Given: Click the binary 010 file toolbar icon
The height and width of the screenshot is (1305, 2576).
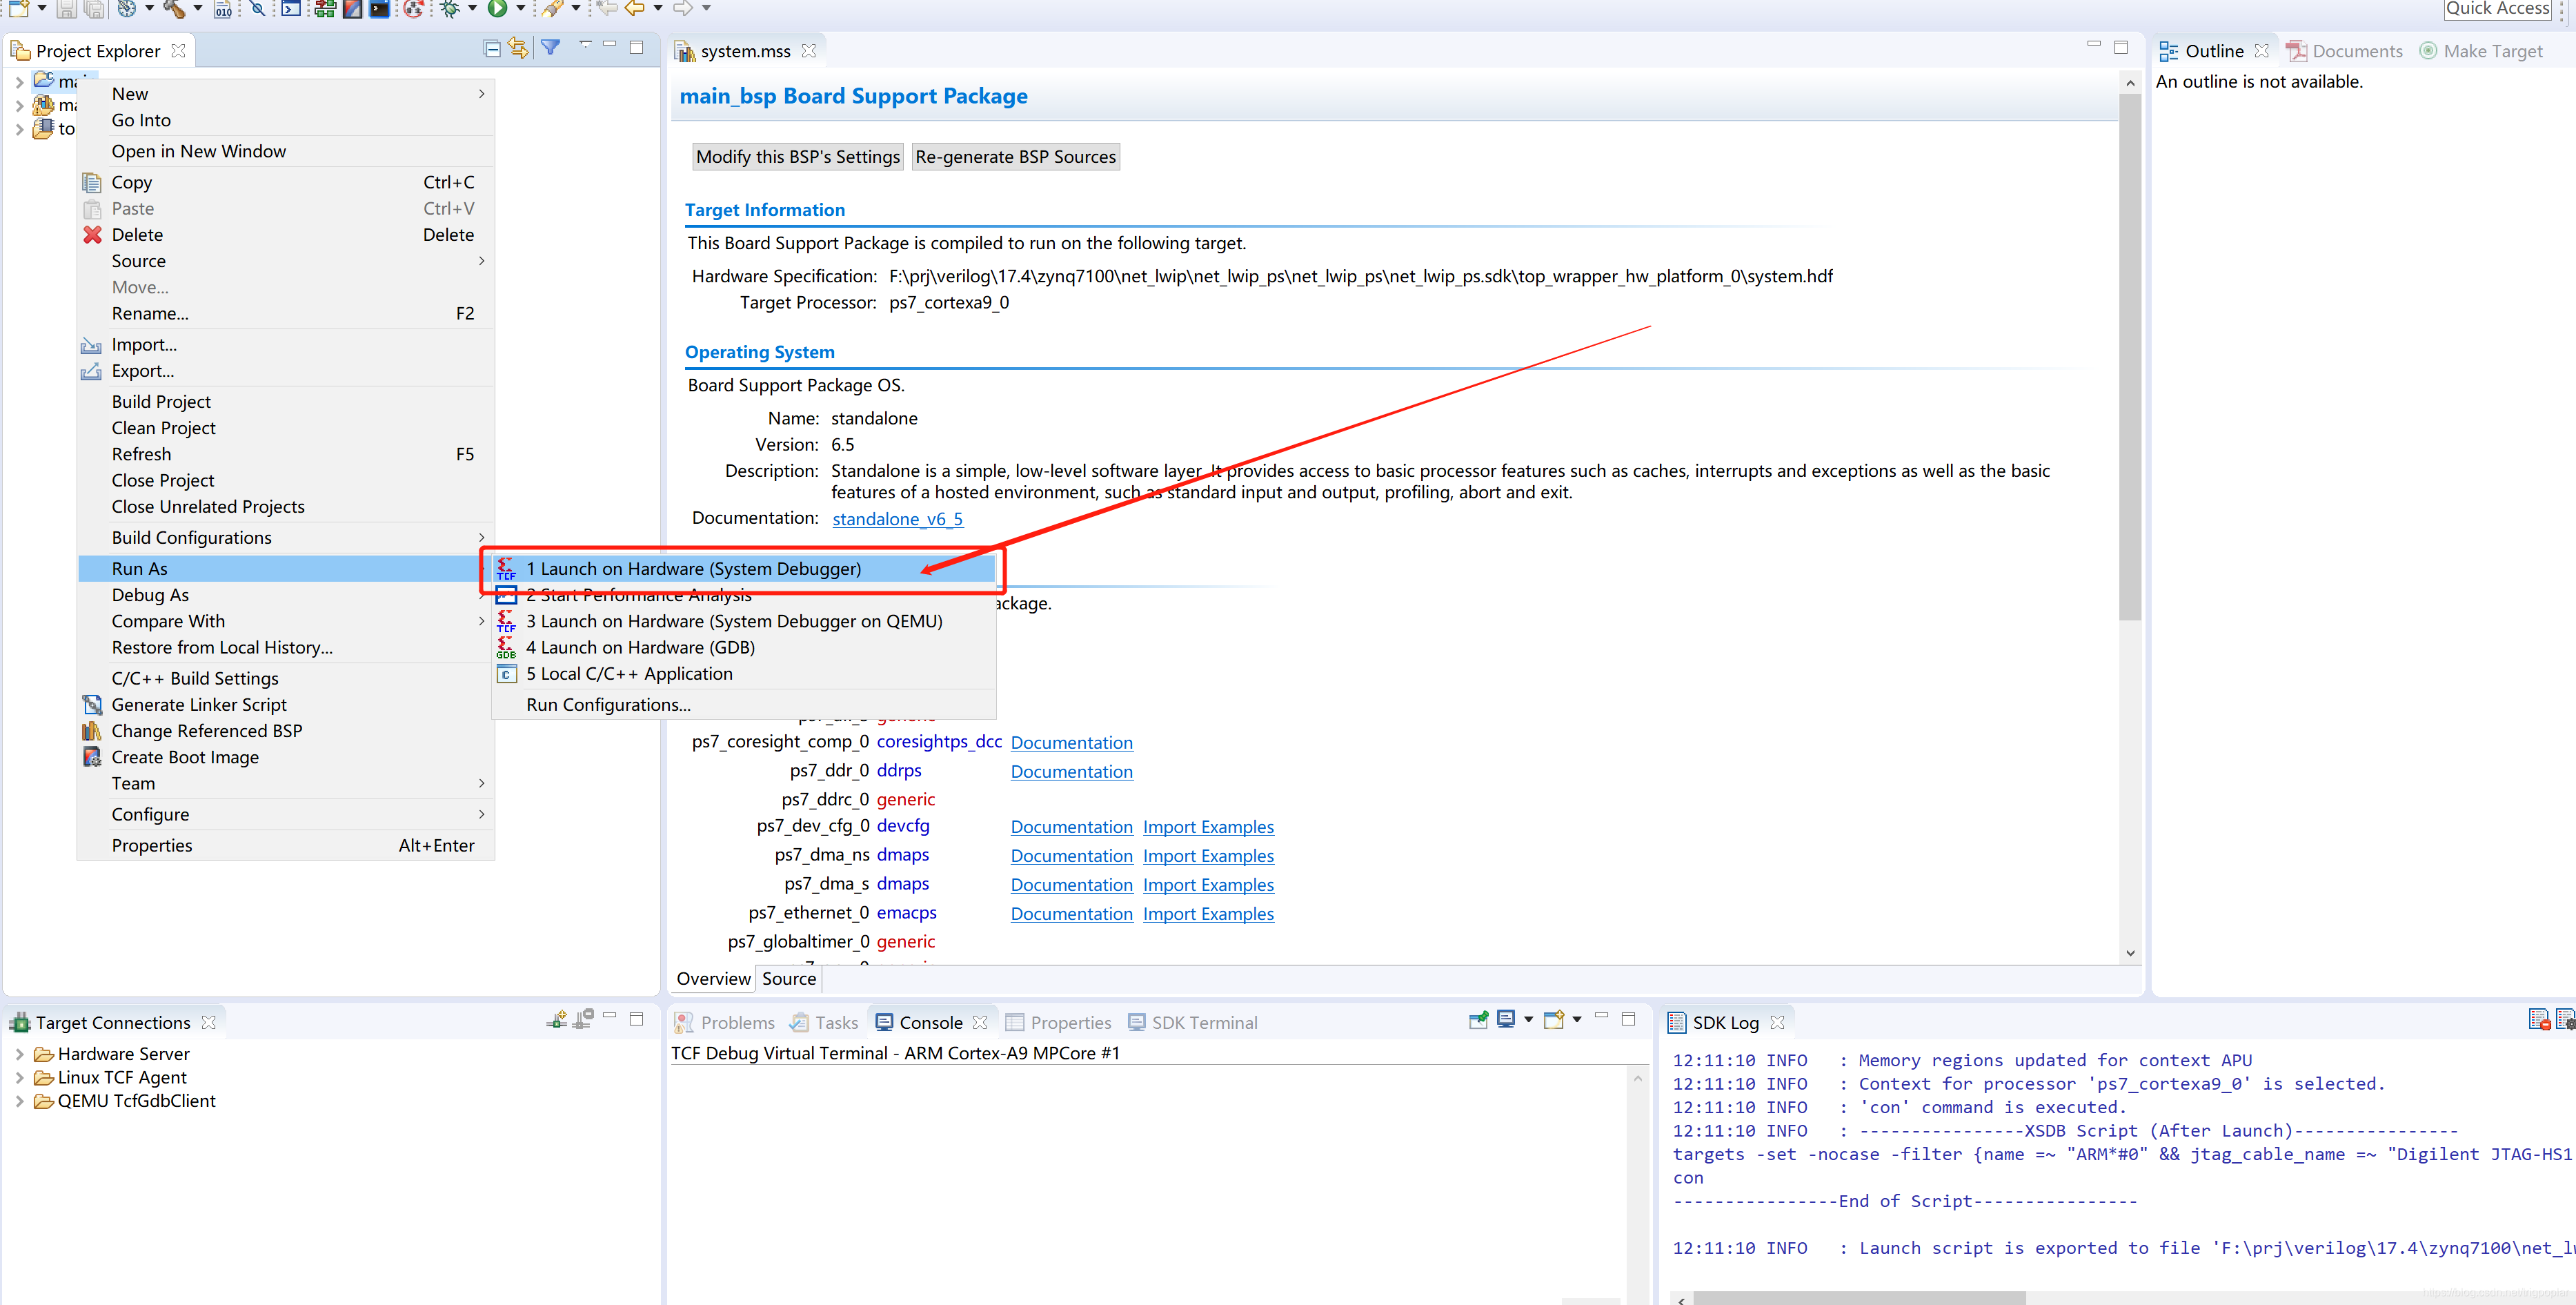Looking at the screenshot, I should [x=223, y=9].
